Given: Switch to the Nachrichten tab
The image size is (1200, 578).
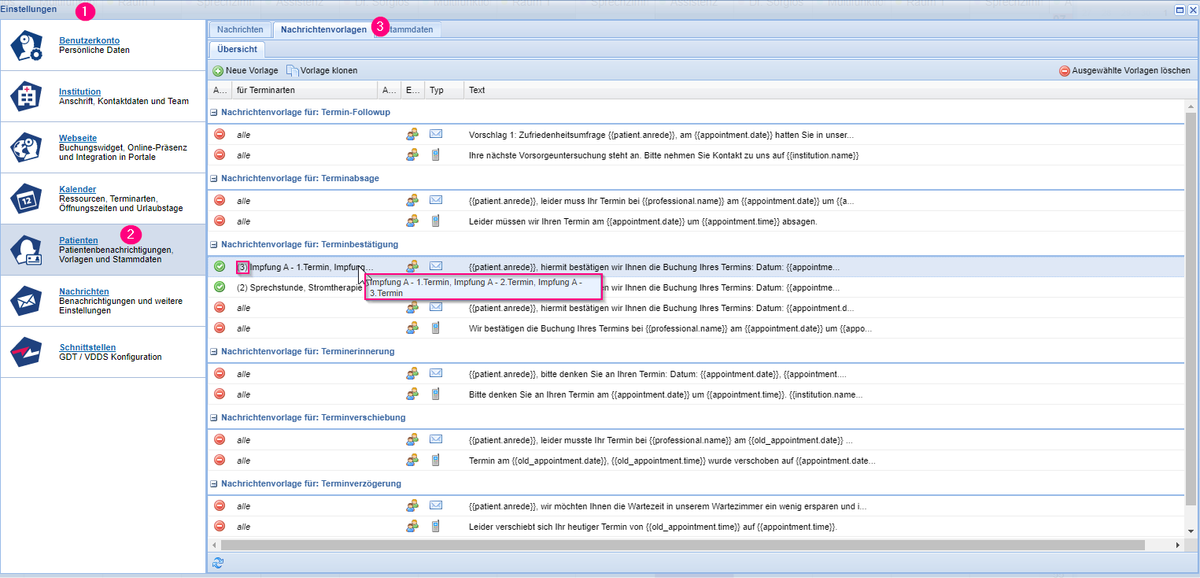Looking at the screenshot, I should 240,30.
